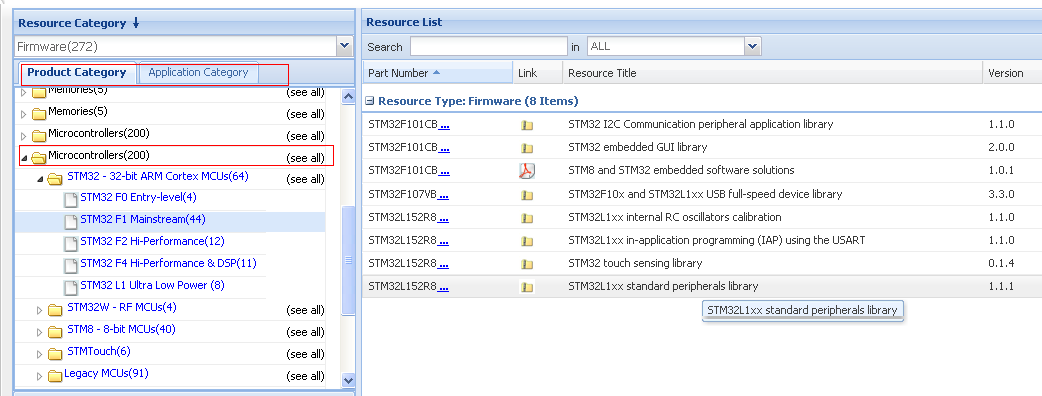Viewport: 1042px width, 396px height.
Task: Click the document icon beside STM32 L1 Ultra Low Power
Action: tap(70, 287)
